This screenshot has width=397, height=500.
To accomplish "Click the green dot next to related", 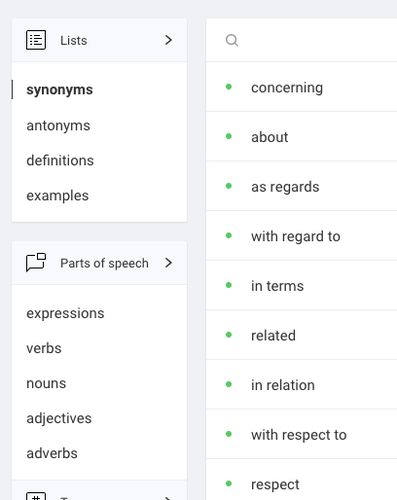I will (229, 334).
